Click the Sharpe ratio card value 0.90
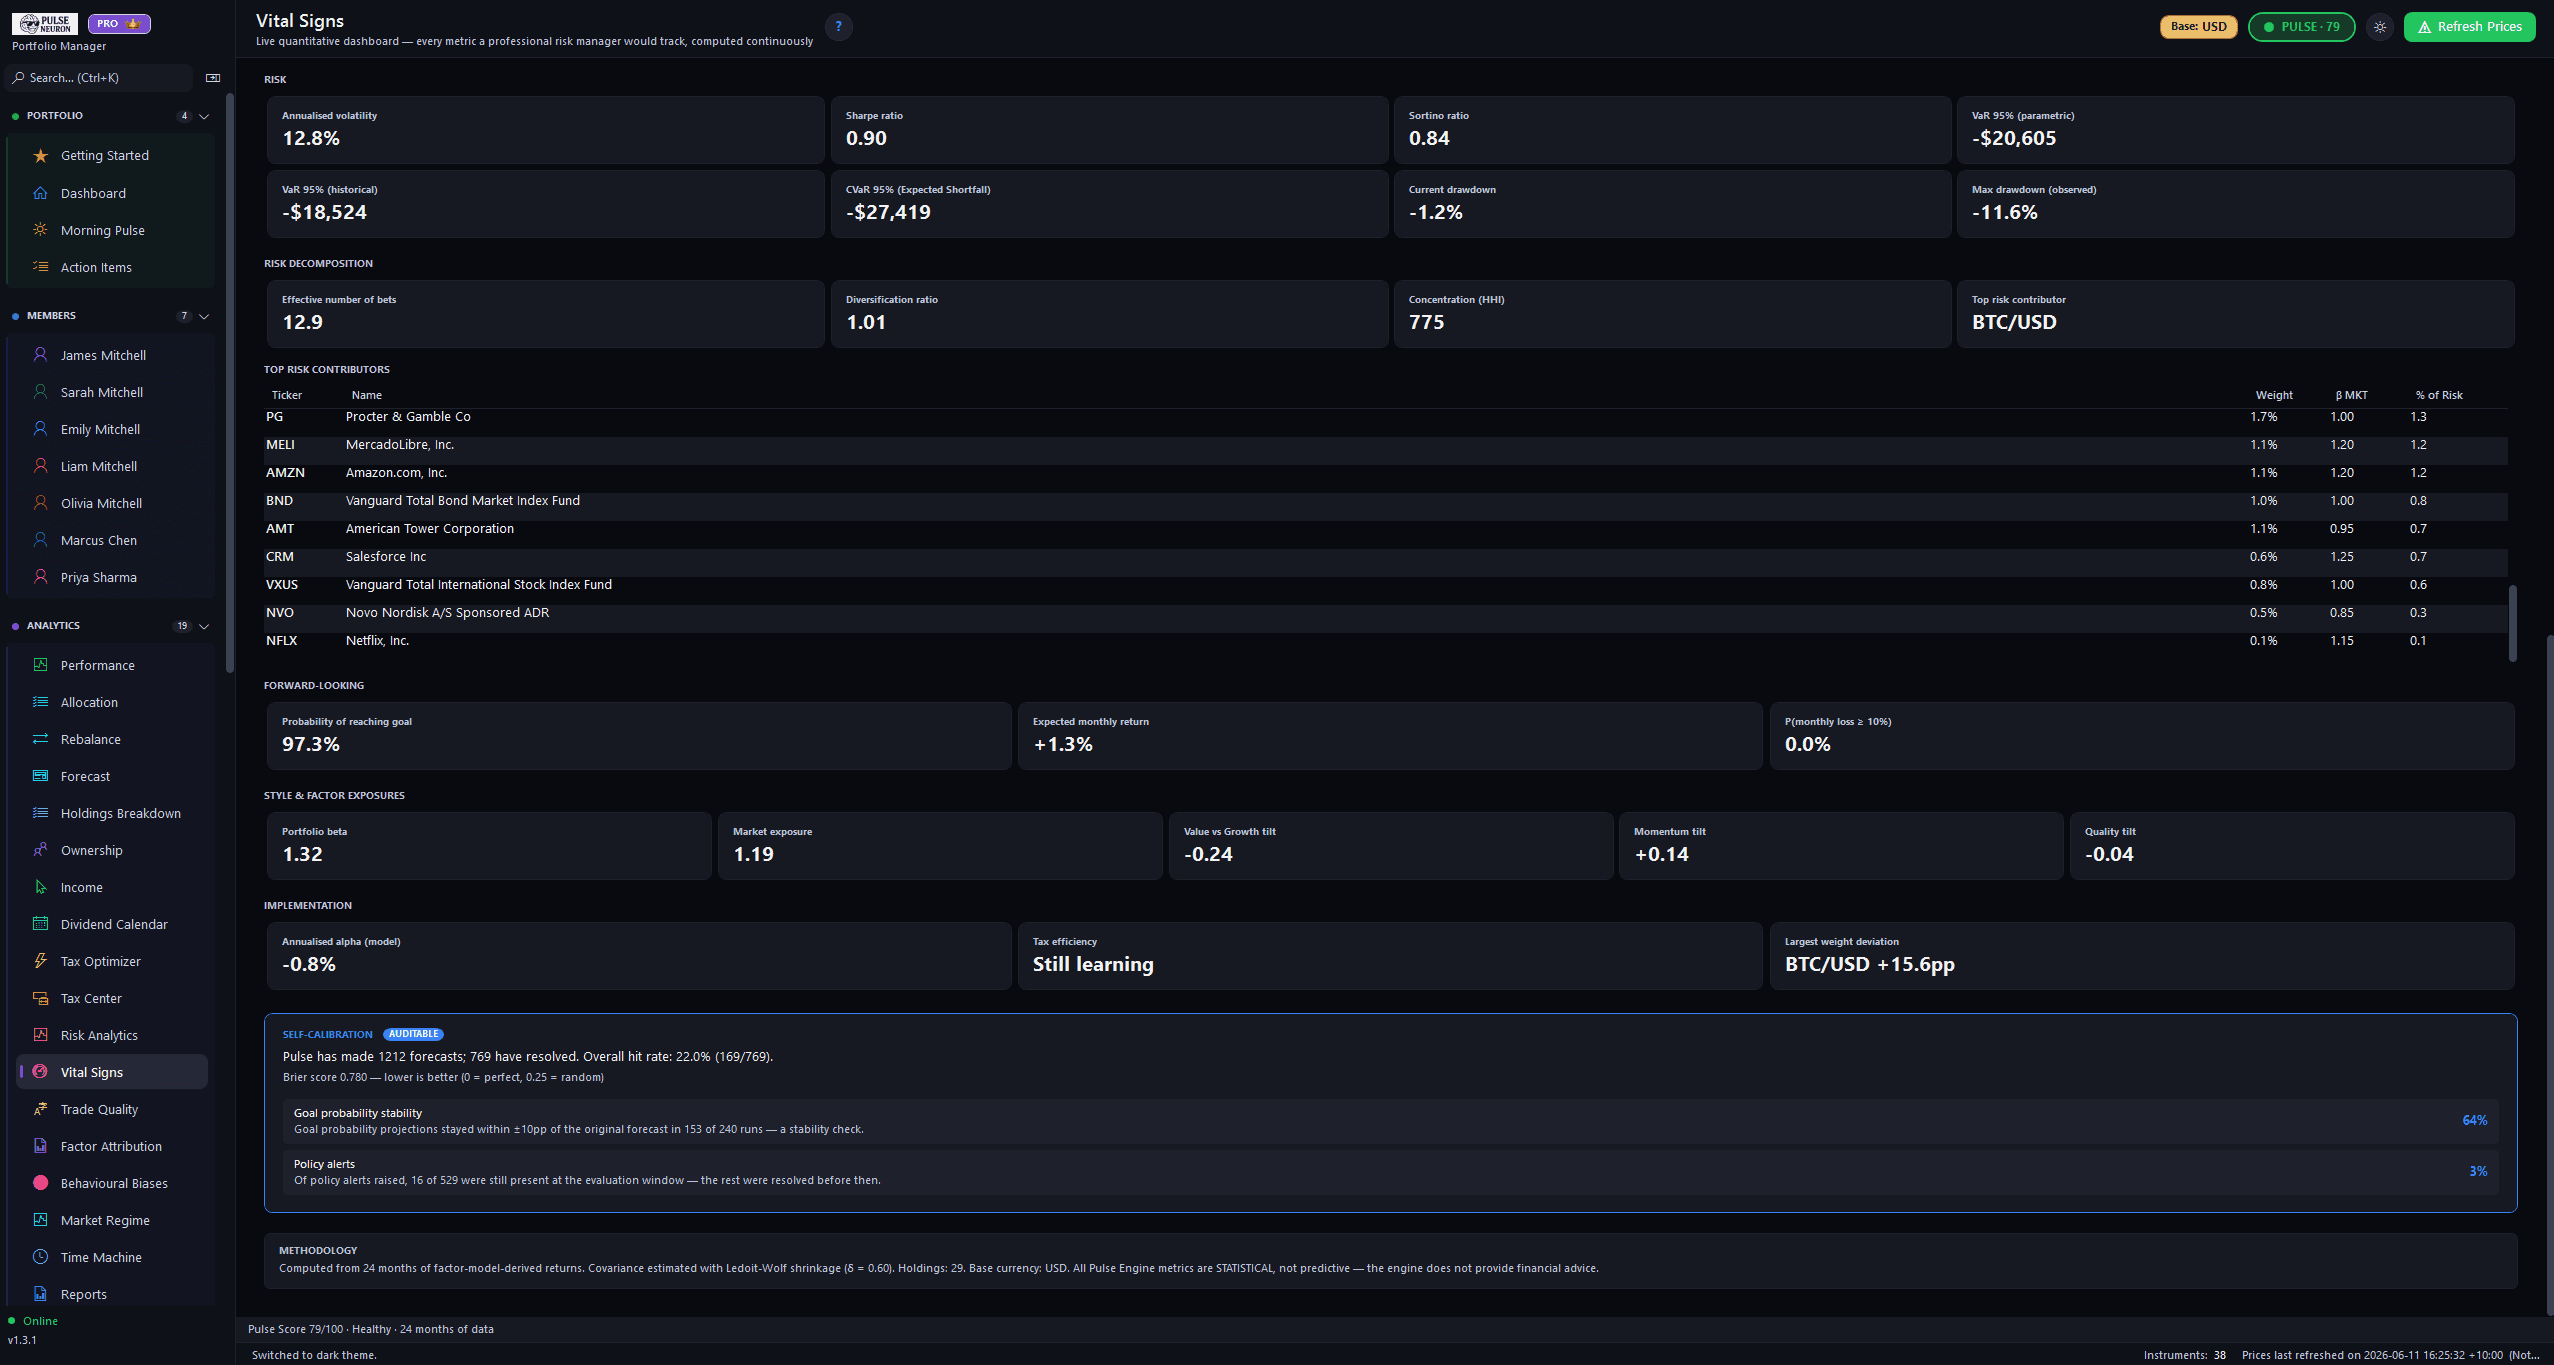The image size is (2554, 1365). coord(866,138)
